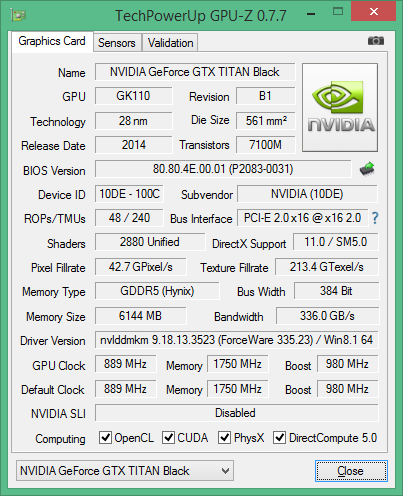The height and width of the screenshot is (496, 403).
Task: Click the Memory Type field GDDR5 (Hynix)
Action: (157, 291)
